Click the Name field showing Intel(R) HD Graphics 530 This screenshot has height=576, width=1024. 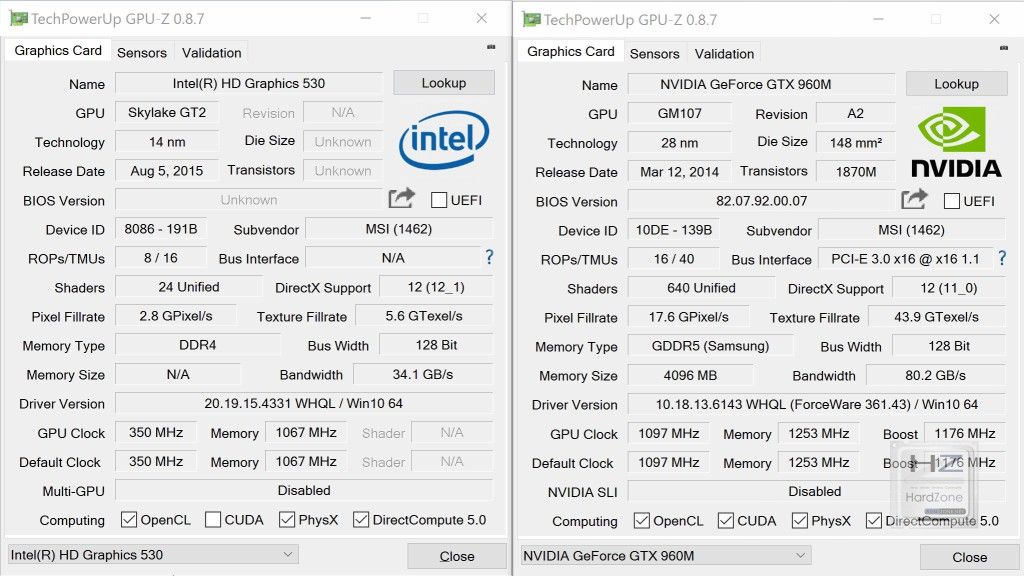[x=248, y=84]
